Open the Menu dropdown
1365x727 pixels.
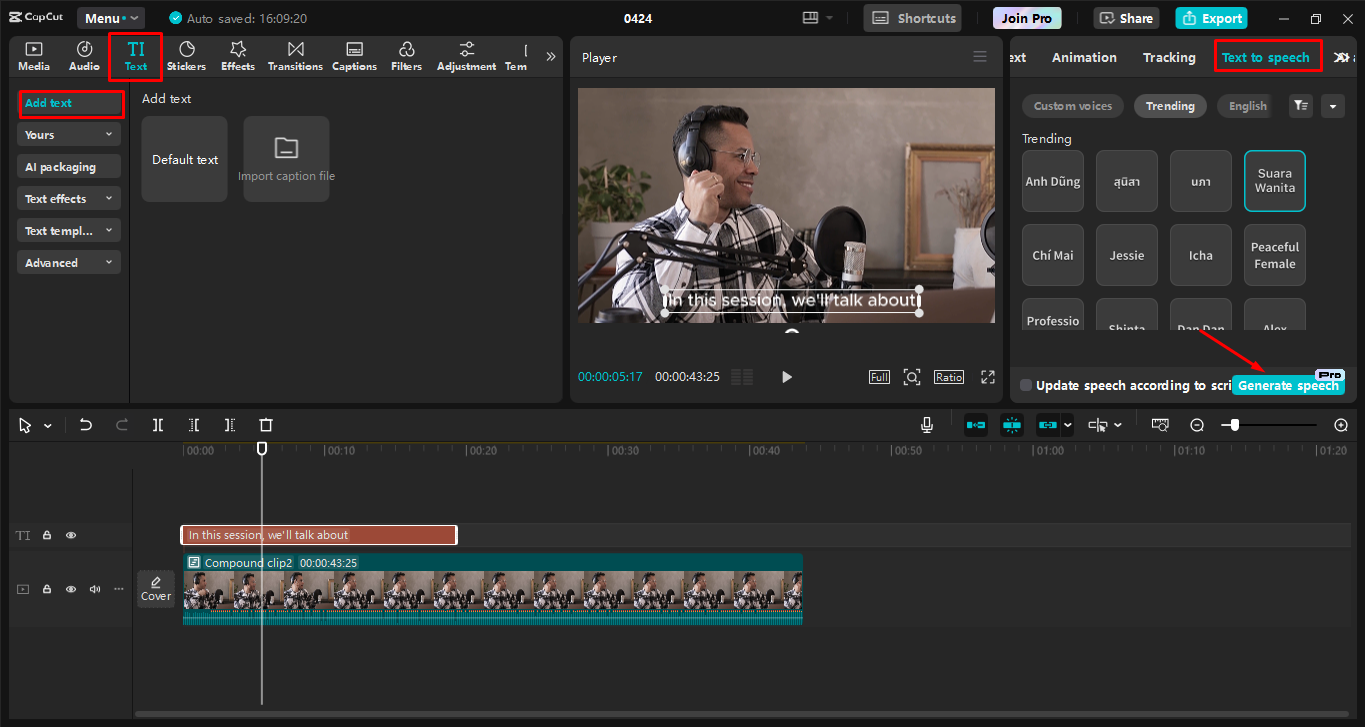(x=110, y=18)
